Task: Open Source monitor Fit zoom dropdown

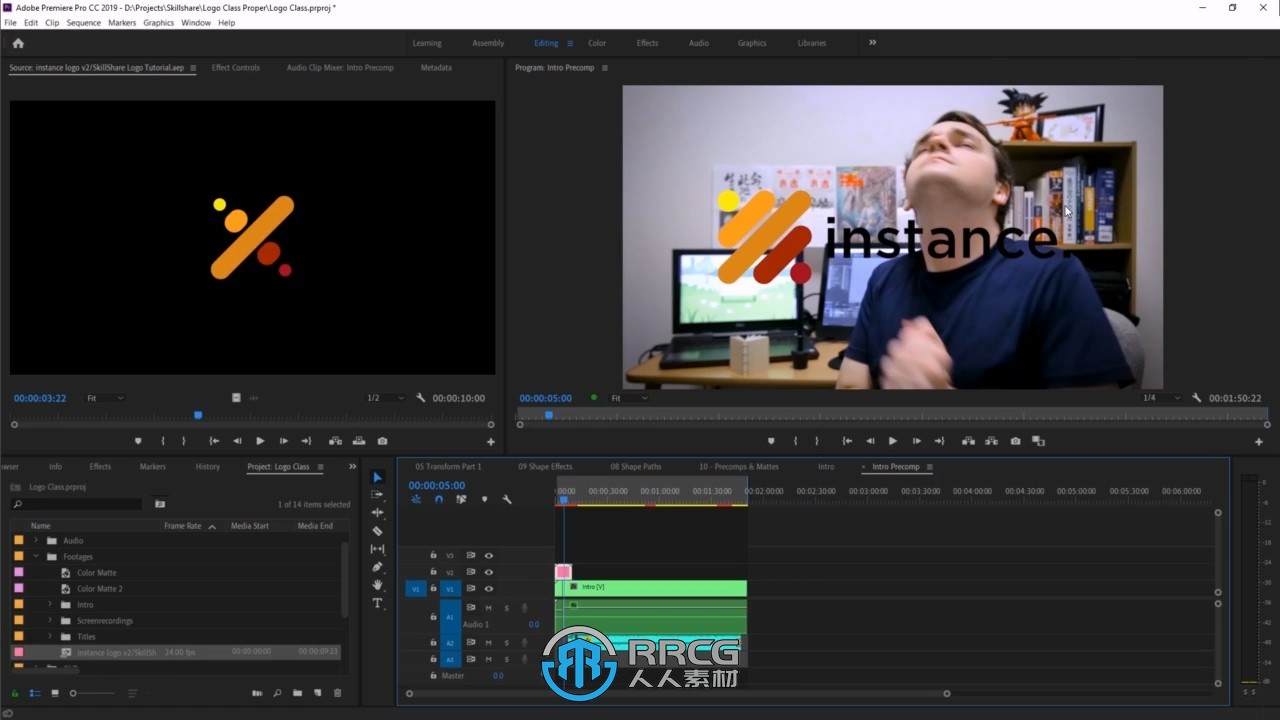Action: (x=105, y=398)
